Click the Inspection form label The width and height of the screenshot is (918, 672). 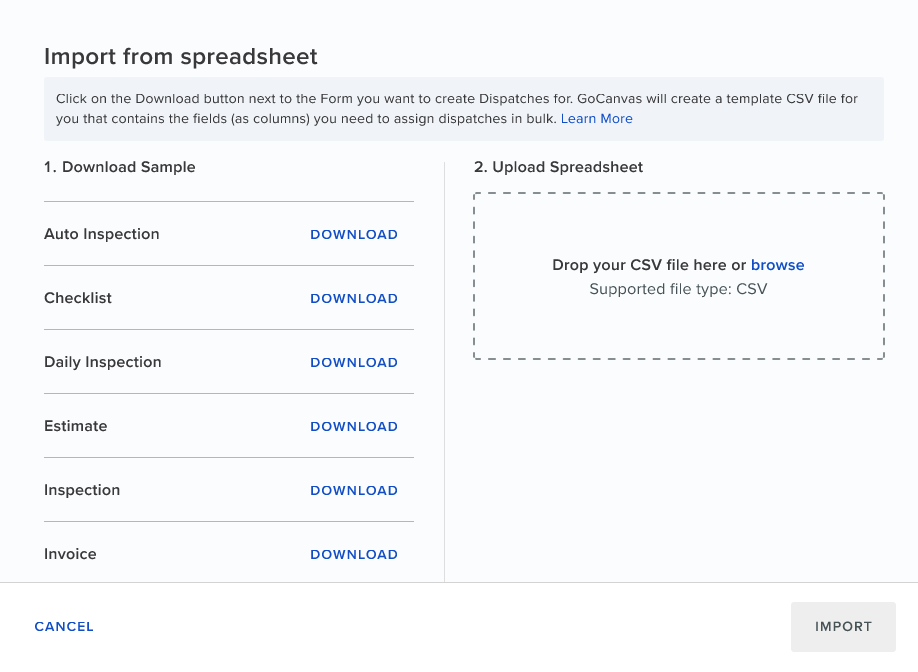[x=82, y=490]
